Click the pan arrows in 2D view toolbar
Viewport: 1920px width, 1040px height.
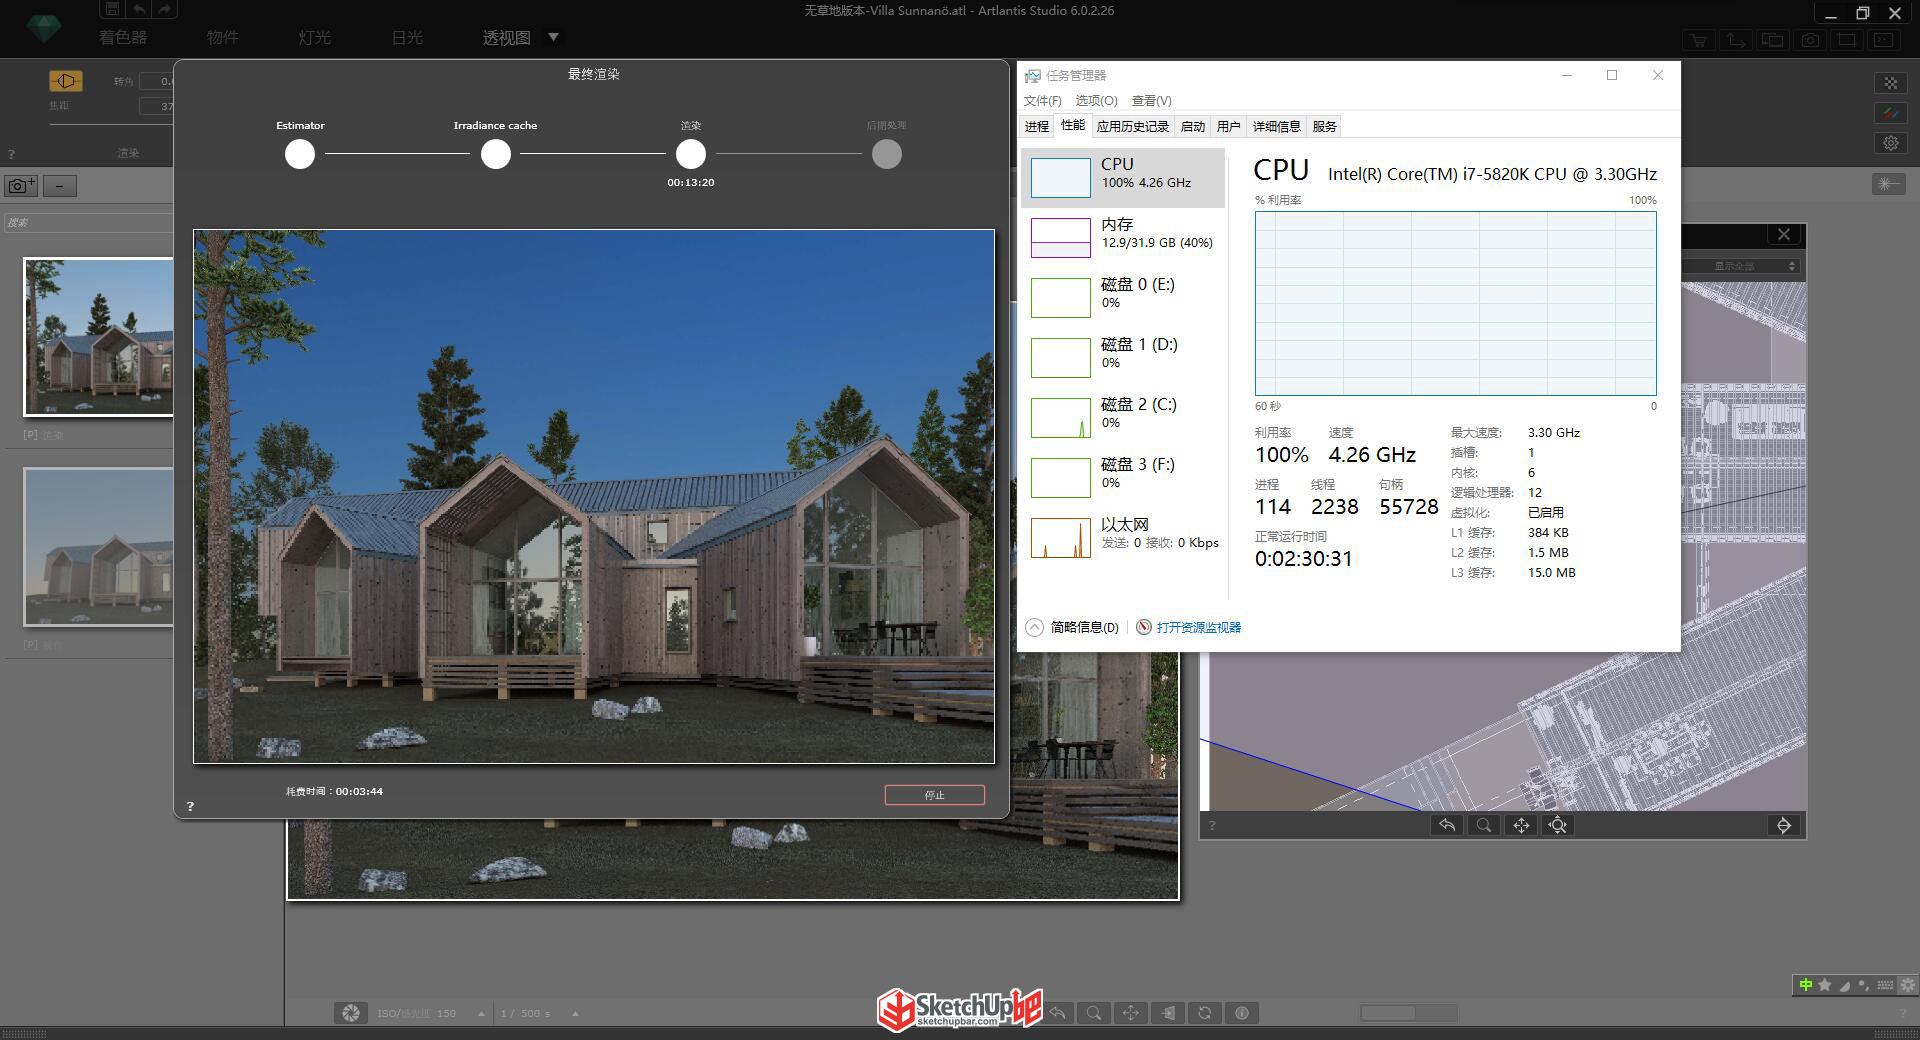pyautogui.click(x=1521, y=825)
